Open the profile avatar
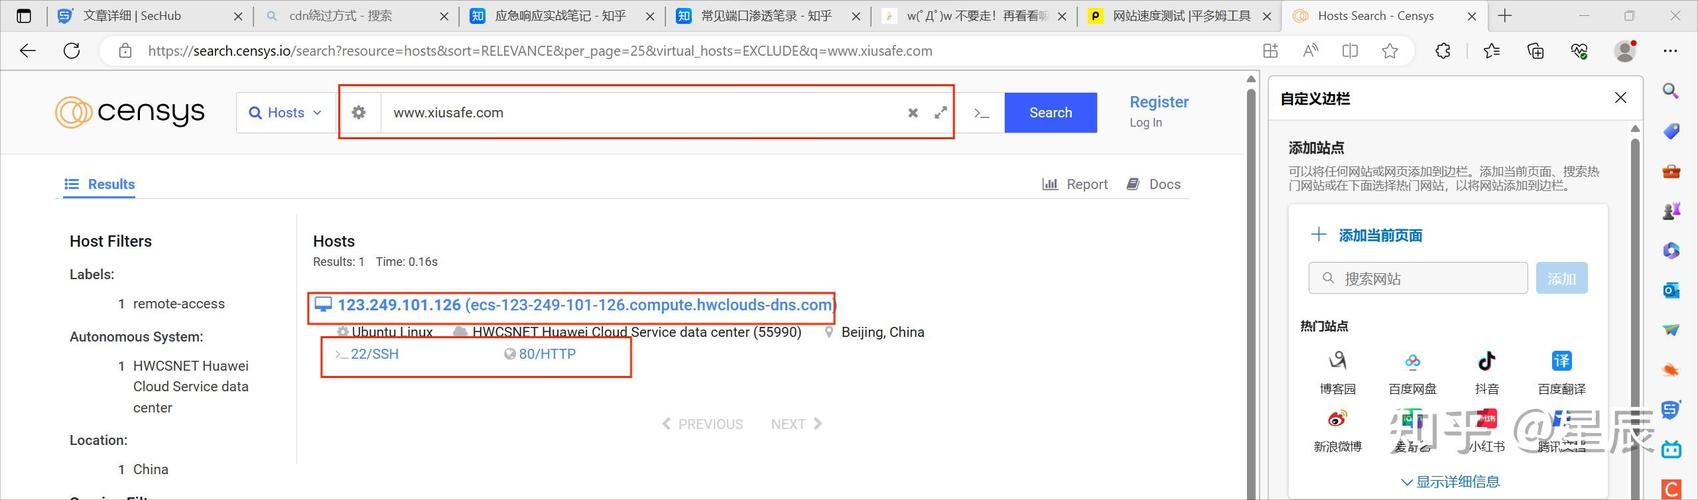The height and width of the screenshot is (500, 1698). coord(1626,51)
